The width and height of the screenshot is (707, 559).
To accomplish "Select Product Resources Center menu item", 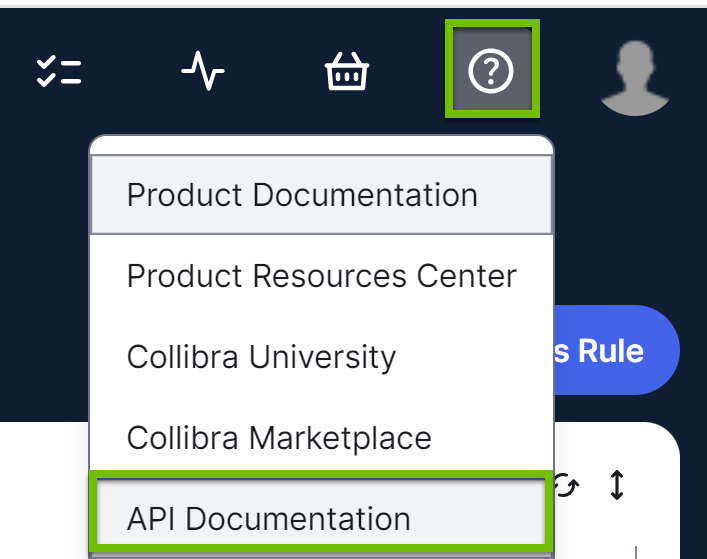I will tap(321, 275).
